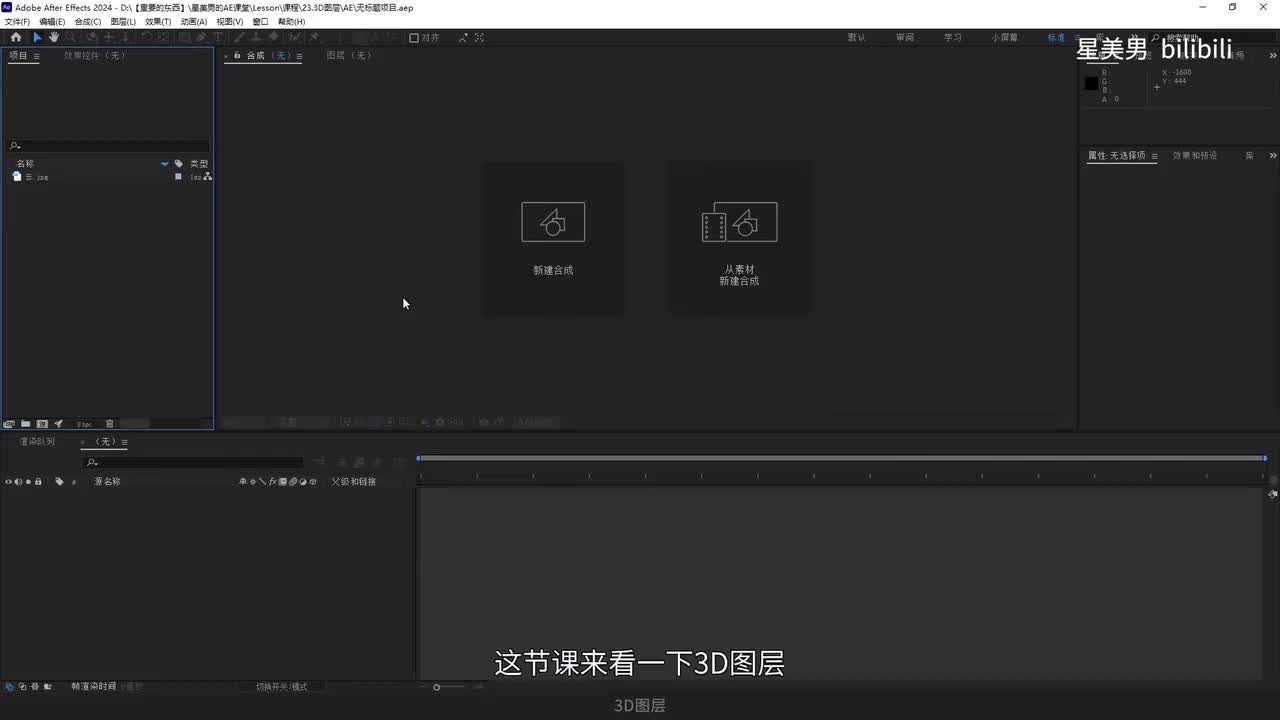This screenshot has height=720, width=1280.
Task: Click the 新建合成 button label
Action: pyautogui.click(x=553, y=270)
